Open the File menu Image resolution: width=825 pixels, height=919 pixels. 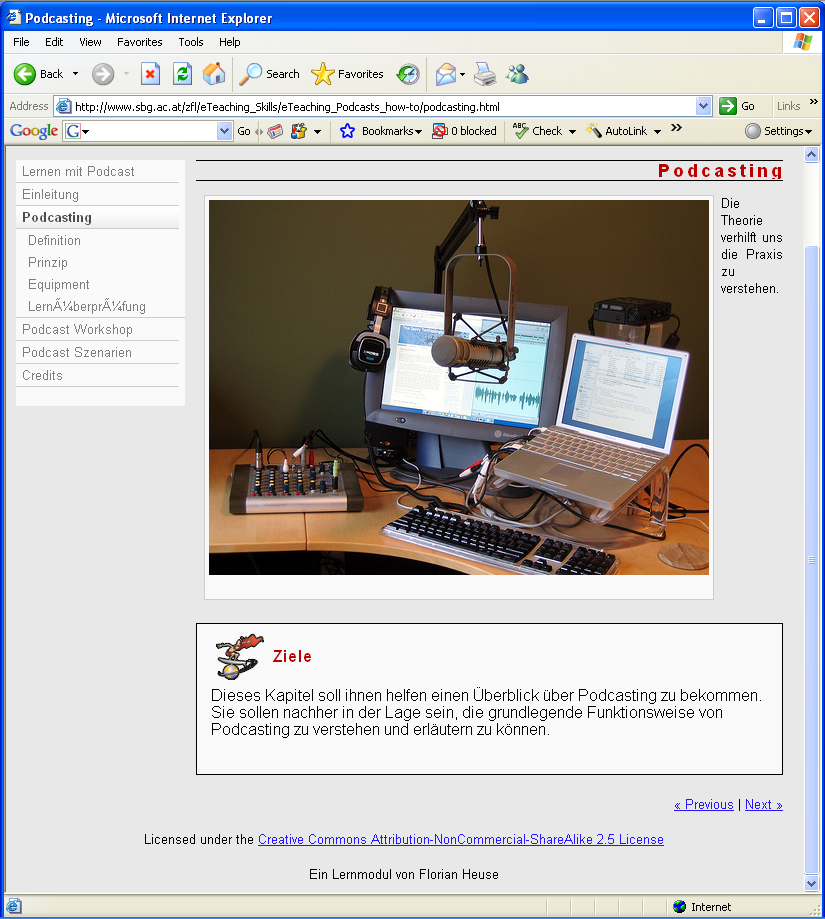click(x=21, y=42)
